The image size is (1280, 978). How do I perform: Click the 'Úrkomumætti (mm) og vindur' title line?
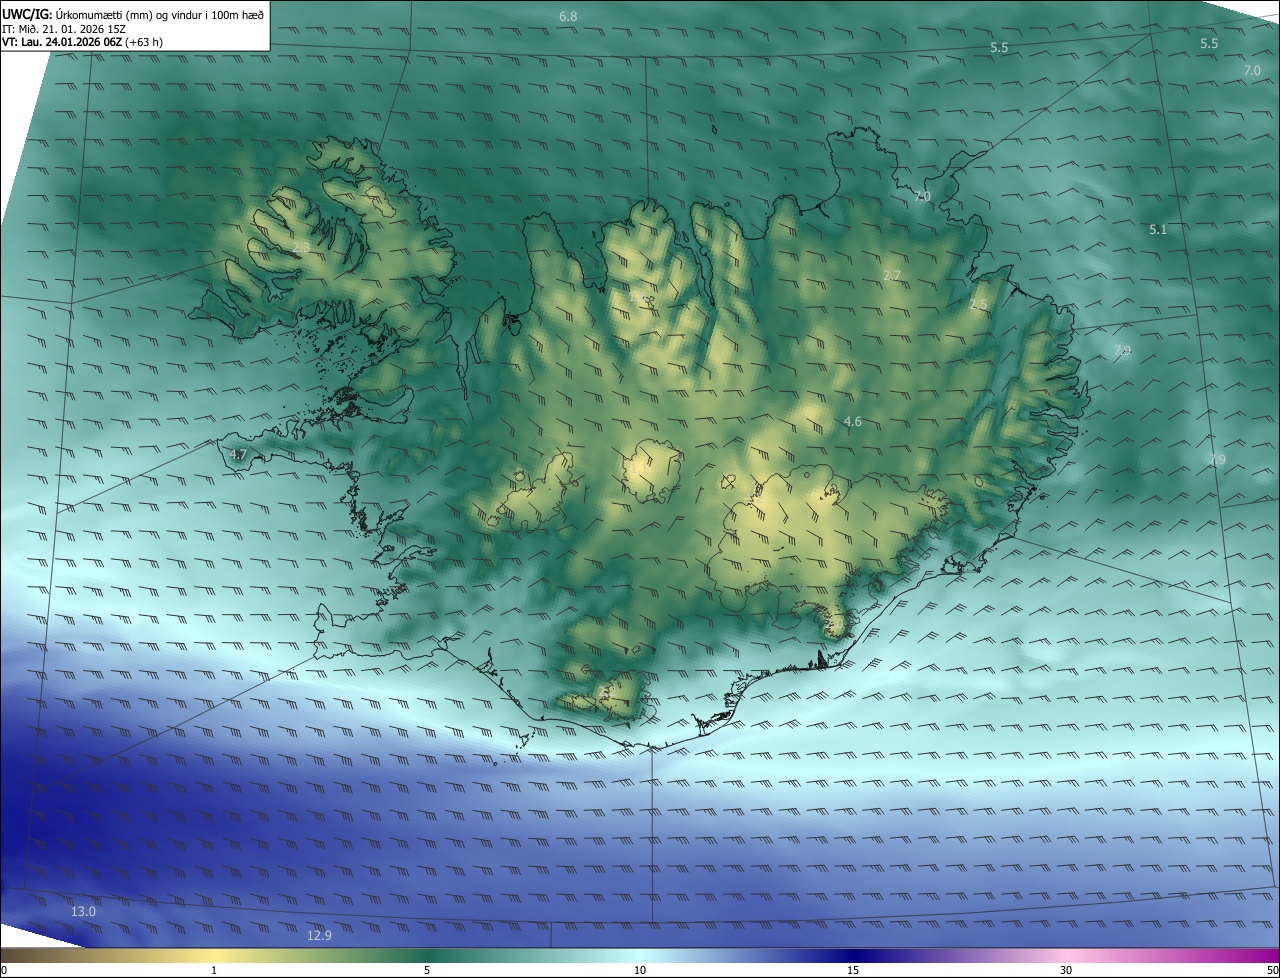[133, 15]
